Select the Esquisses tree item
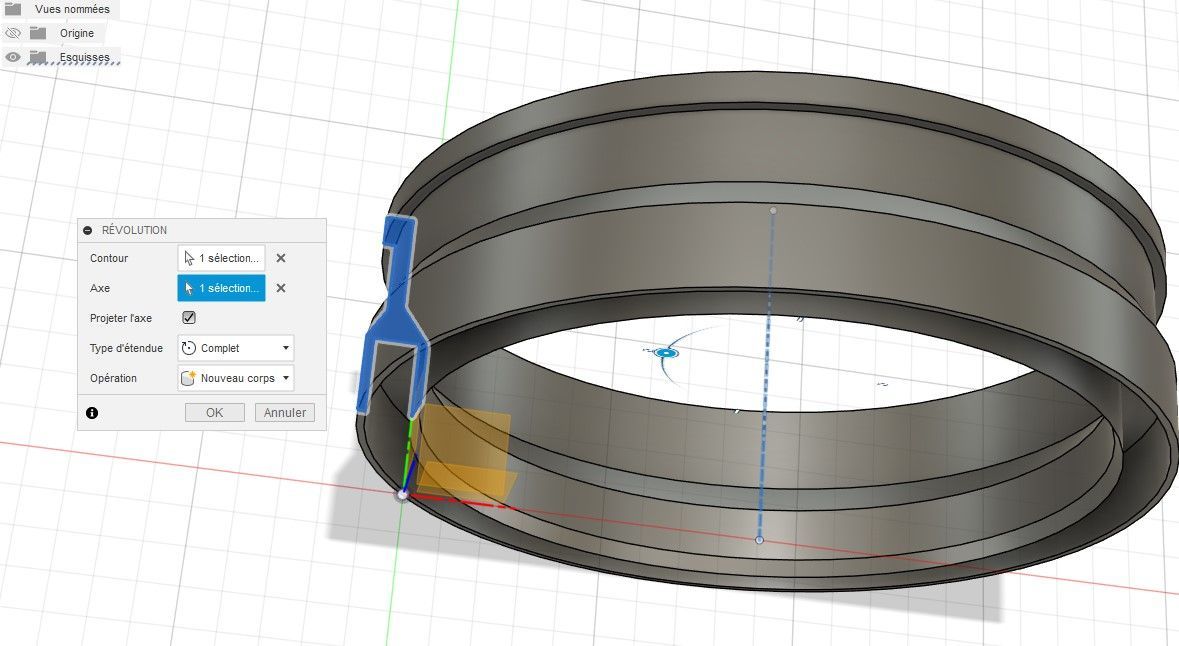The height and width of the screenshot is (646, 1179). coord(84,57)
